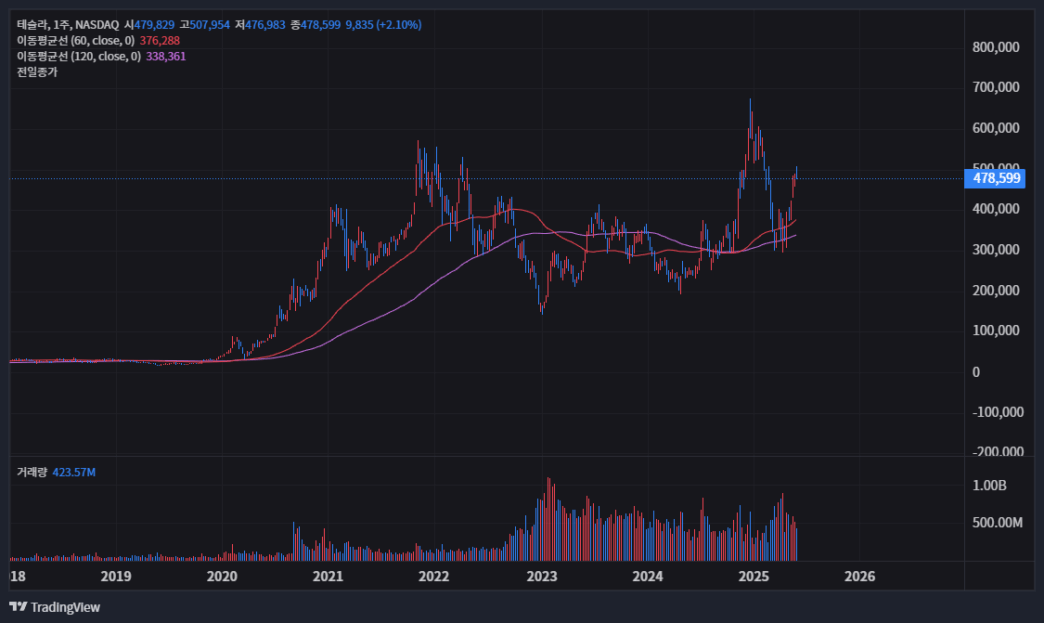This screenshot has height=623, width=1044.
Task: Click the 2024 time axis label
Action: pyautogui.click(x=648, y=576)
